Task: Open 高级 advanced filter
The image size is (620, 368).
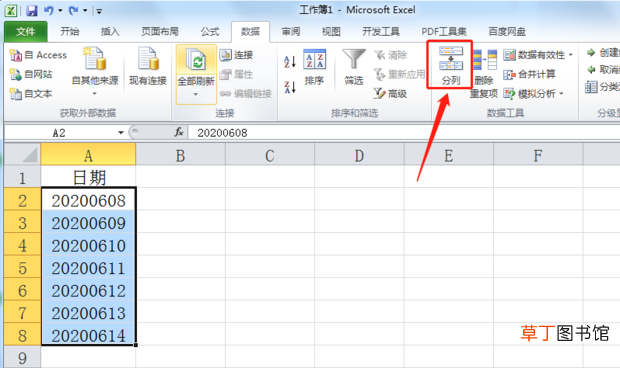Action: point(391,94)
